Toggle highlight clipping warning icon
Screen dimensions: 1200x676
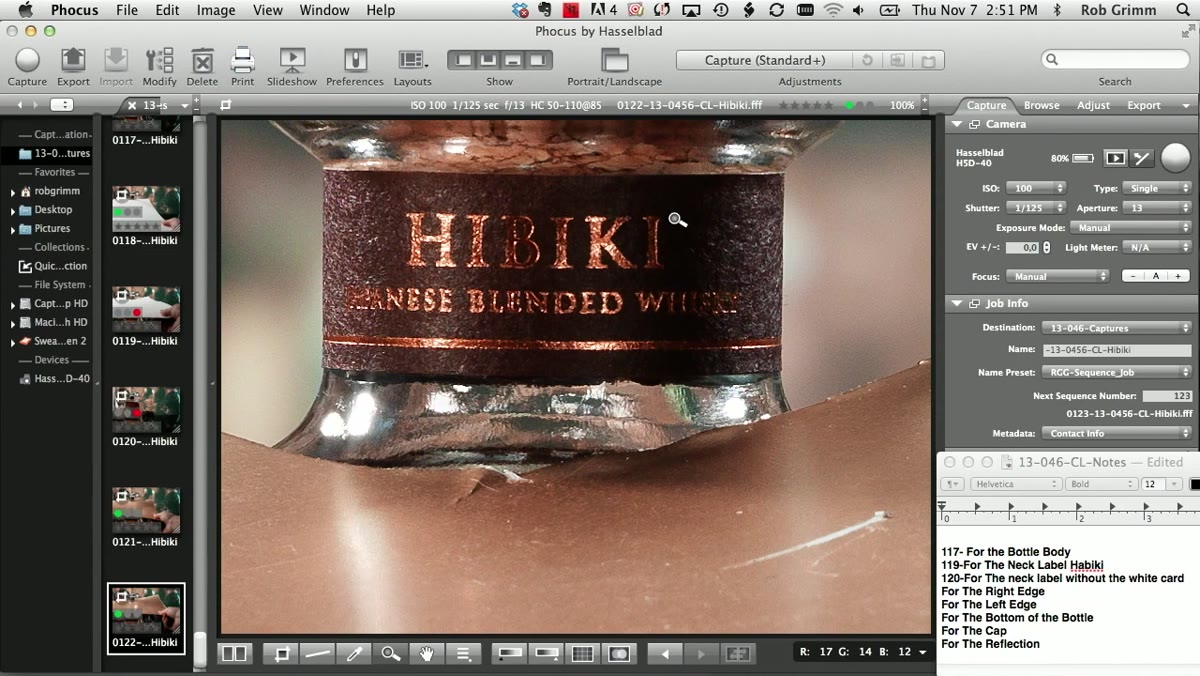(547, 653)
